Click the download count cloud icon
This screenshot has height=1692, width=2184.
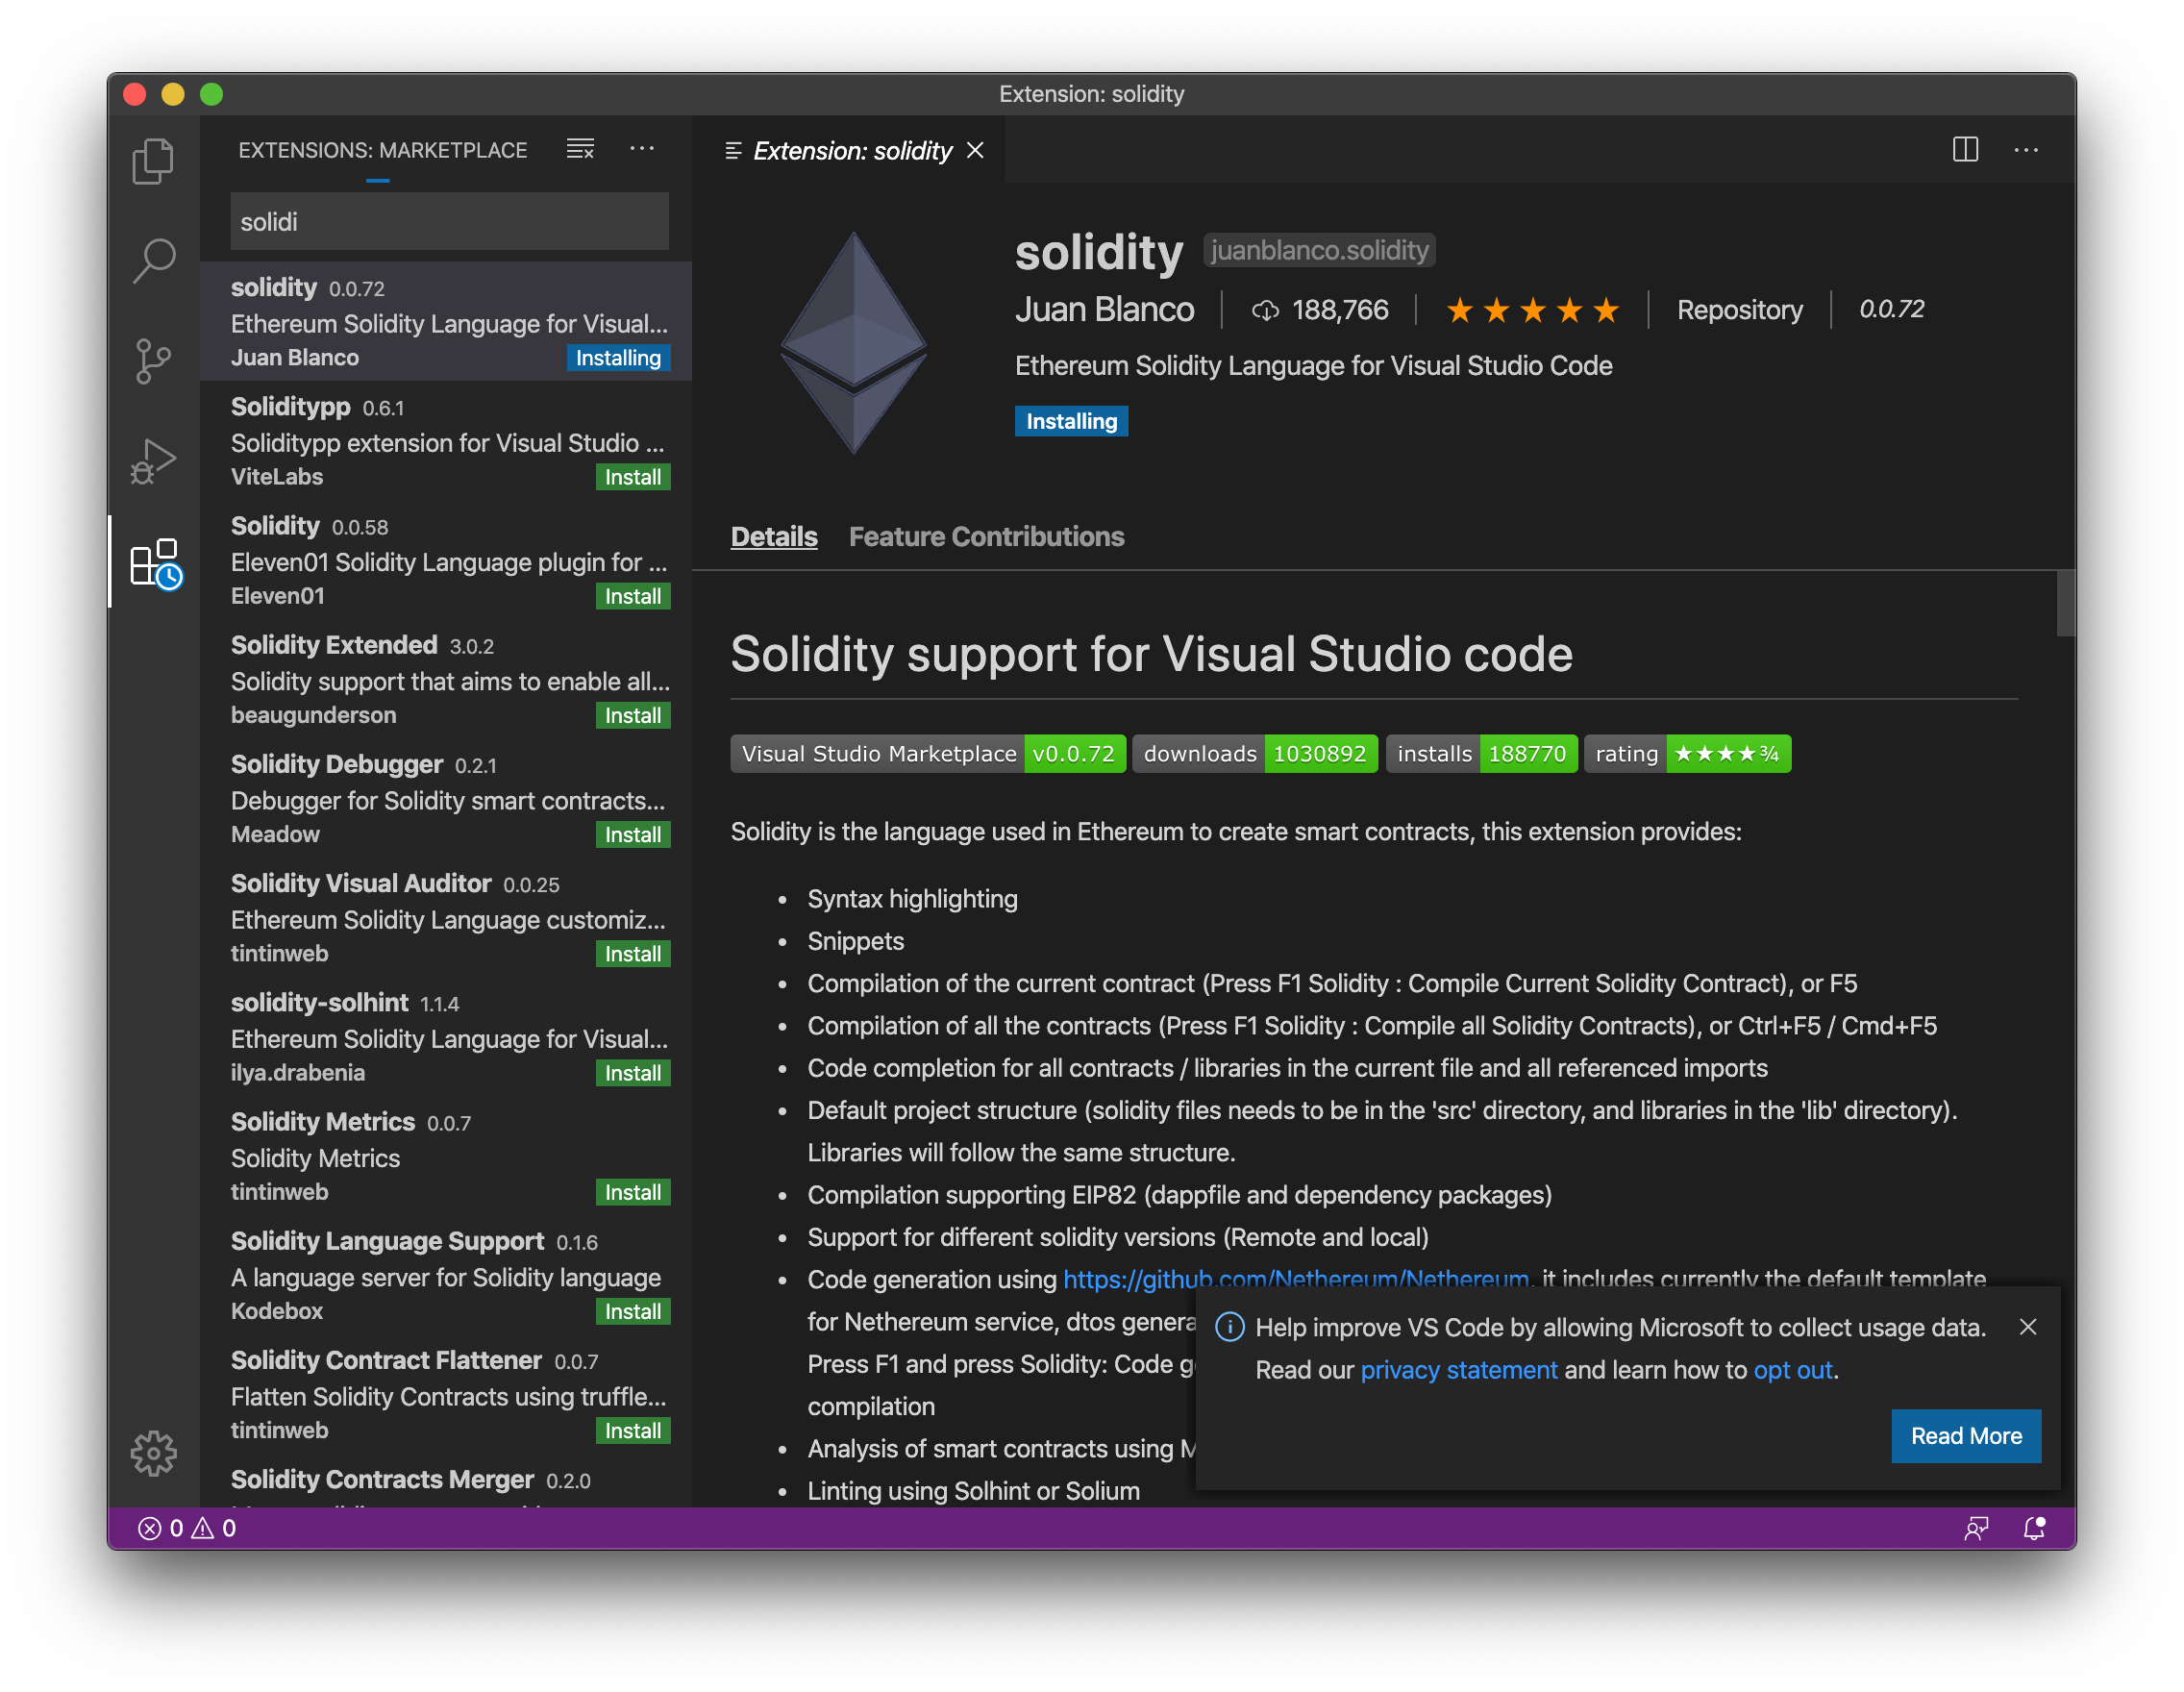[1265, 311]
